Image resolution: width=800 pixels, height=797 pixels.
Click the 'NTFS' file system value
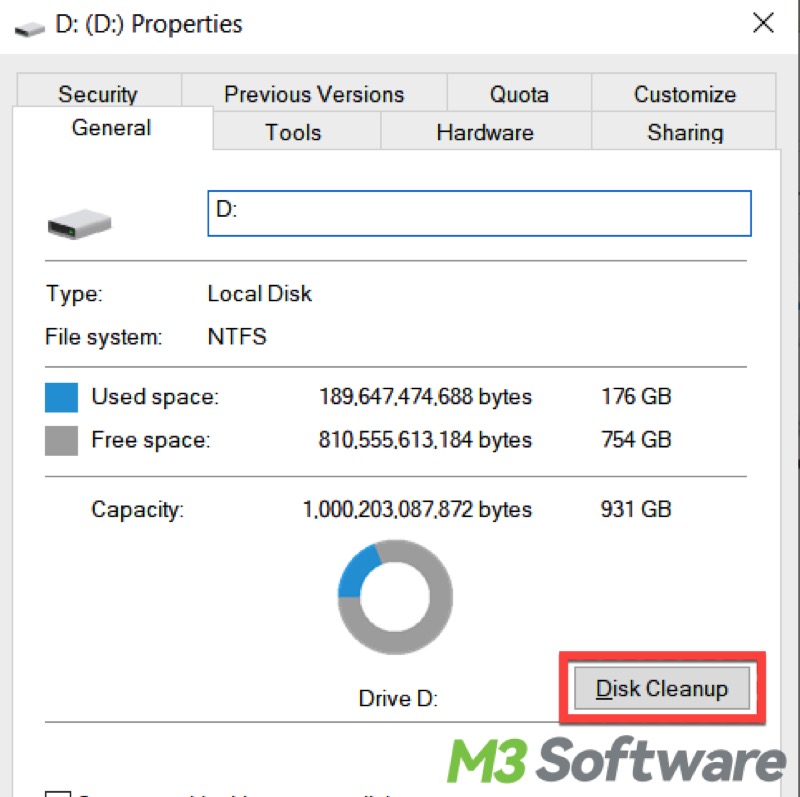point(237,337)
